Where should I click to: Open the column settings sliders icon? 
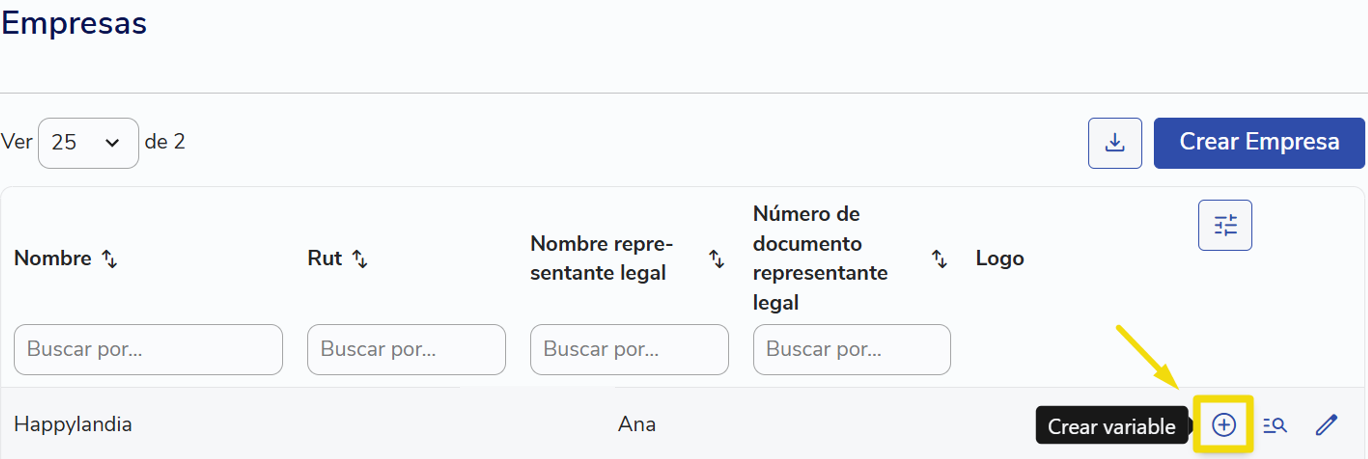[x=1225, y=225]
